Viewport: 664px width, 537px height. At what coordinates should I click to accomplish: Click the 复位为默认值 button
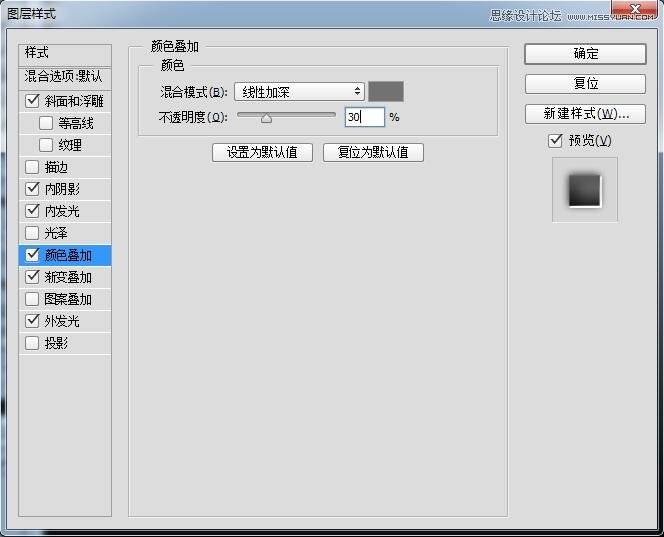pyautogui.click(x=373, y=152)
